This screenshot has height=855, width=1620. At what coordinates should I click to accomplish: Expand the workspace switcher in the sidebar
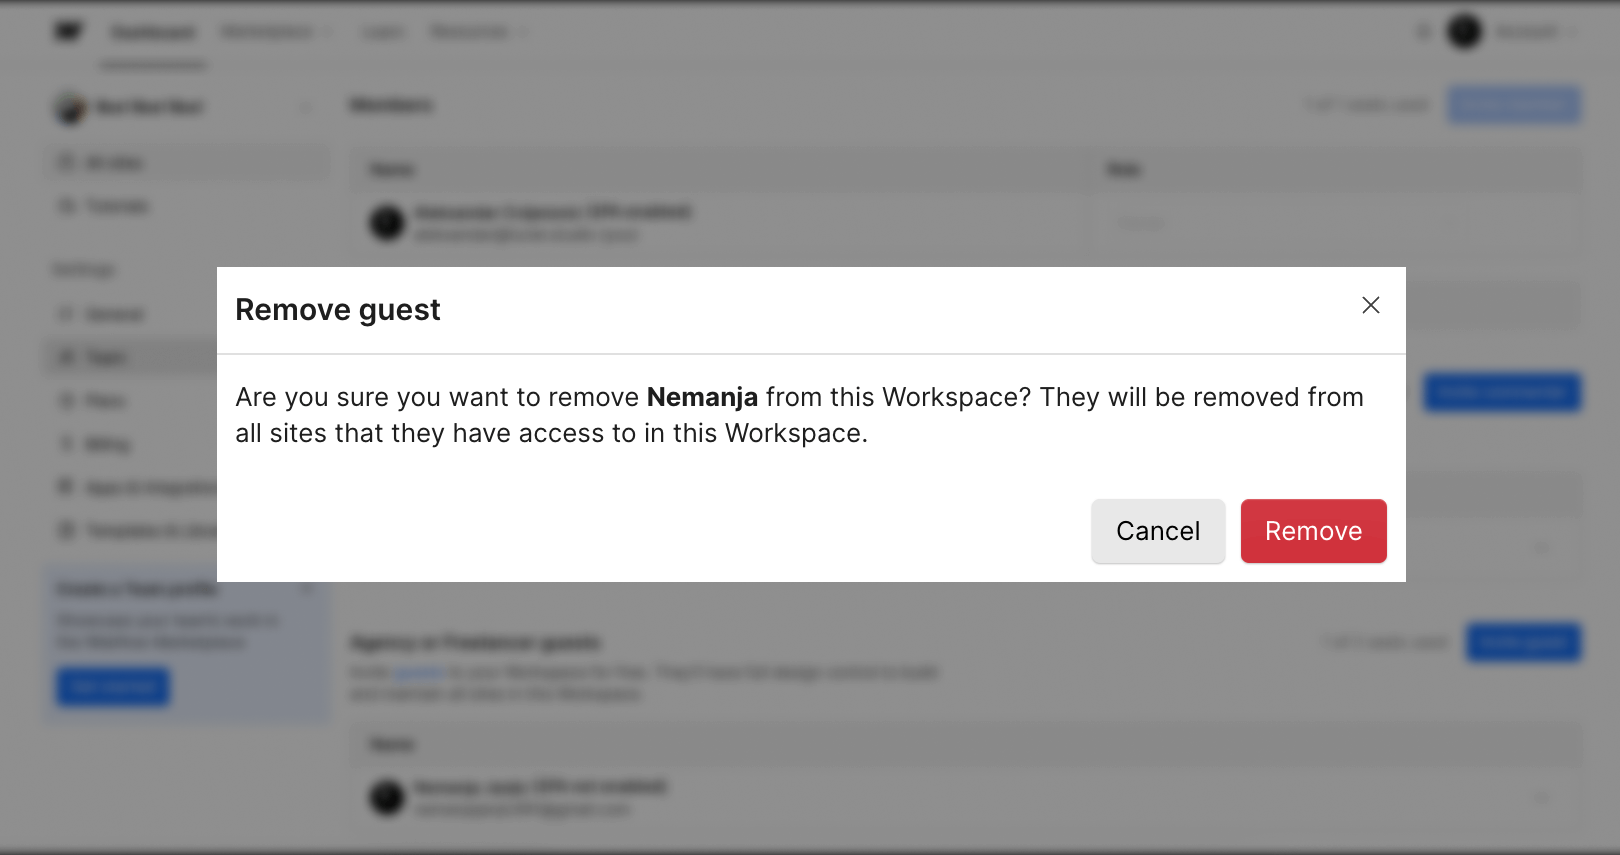pos(306,107)
